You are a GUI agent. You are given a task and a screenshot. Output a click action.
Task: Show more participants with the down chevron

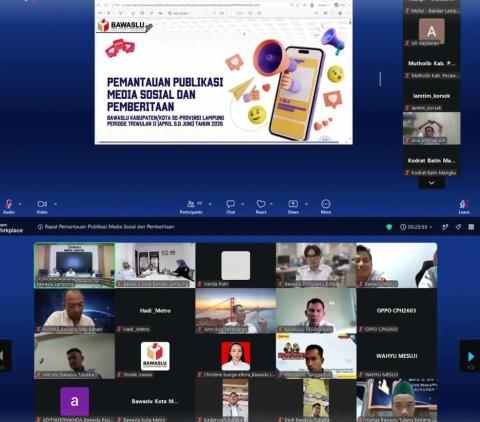431,183
